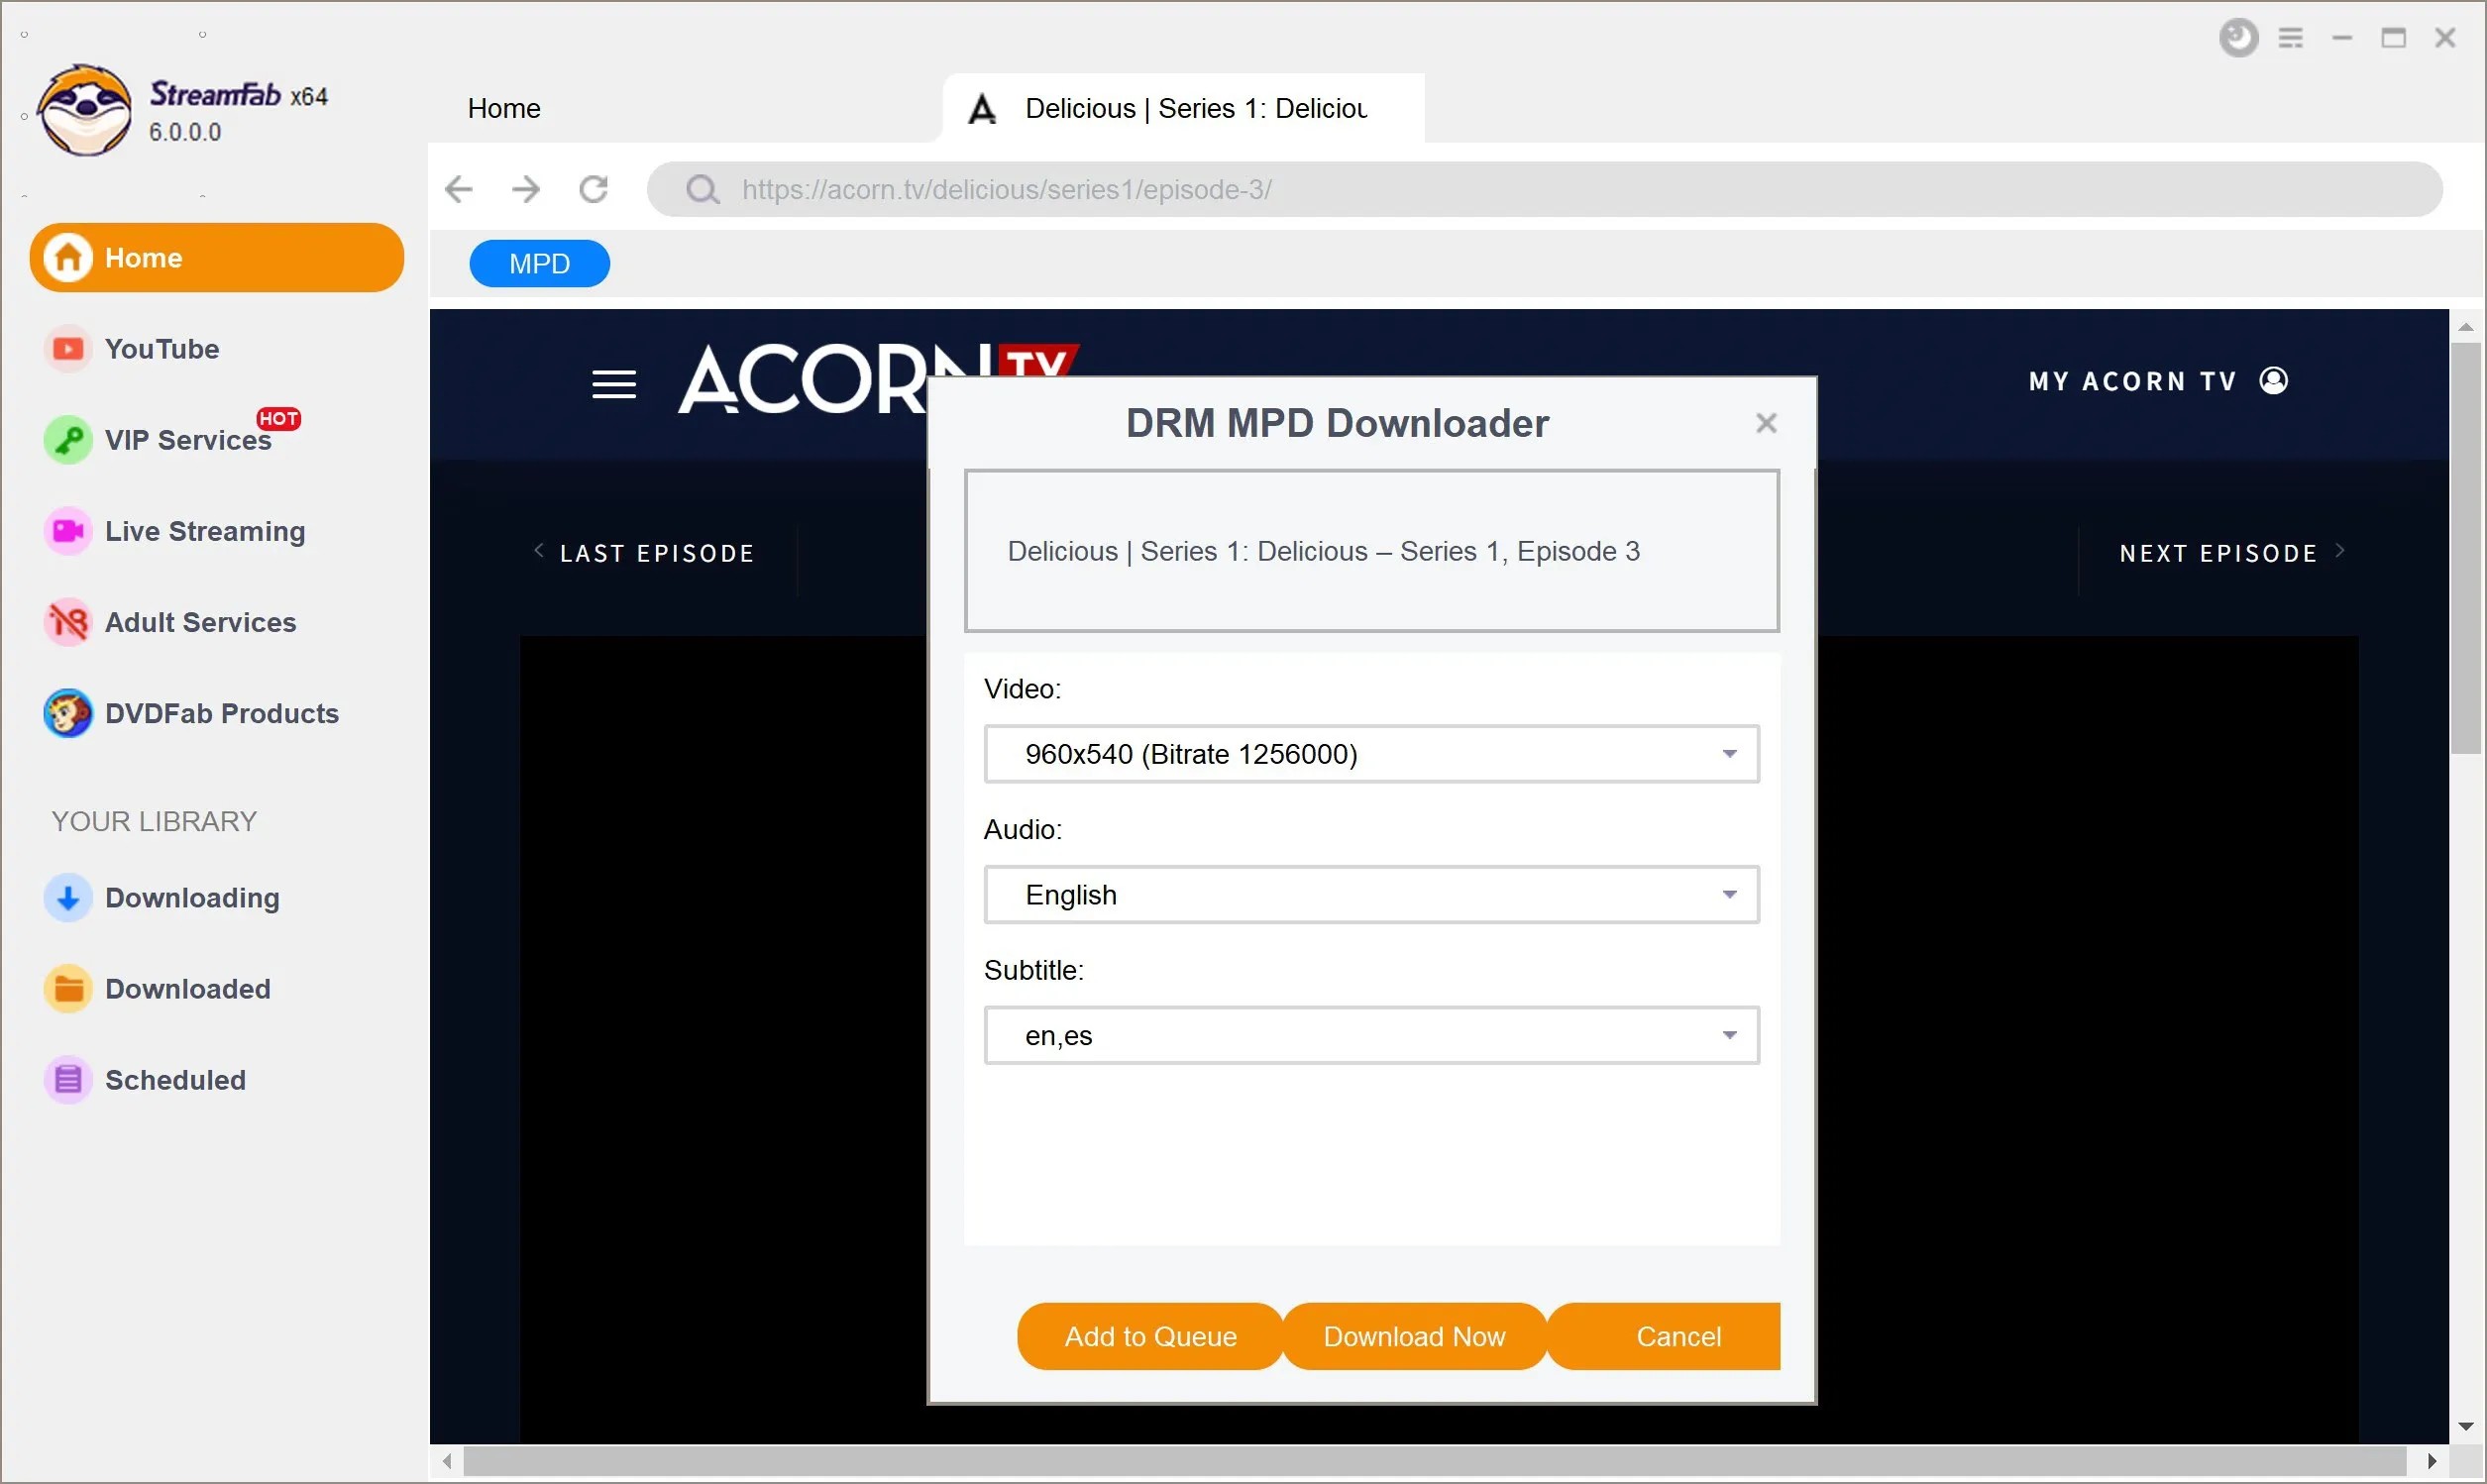Click the Add to Queue button
The width and height of the screenshot is (2487, 1484).
1151,1335
